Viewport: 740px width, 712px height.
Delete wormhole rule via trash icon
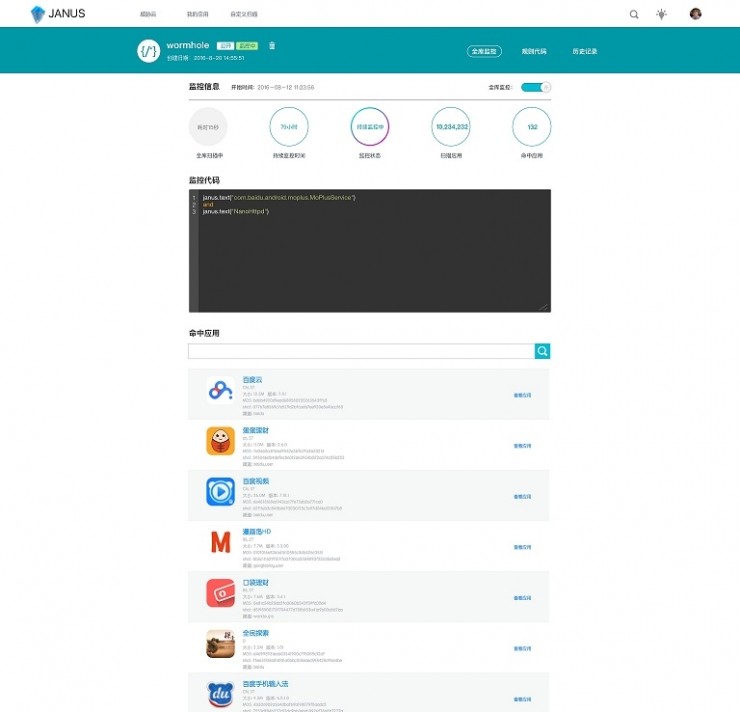pos(272,45)
